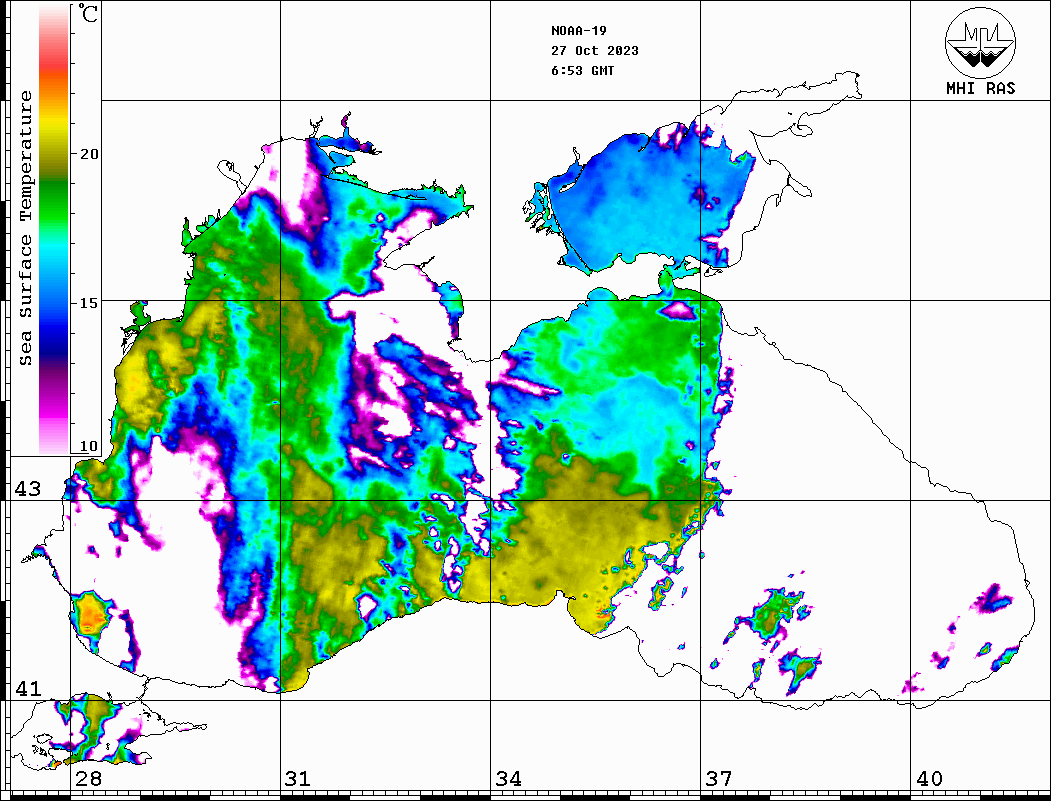The image size is (1051, 801).
Task: Click the time '6:53 GMT'
Action: pos(582,71)
